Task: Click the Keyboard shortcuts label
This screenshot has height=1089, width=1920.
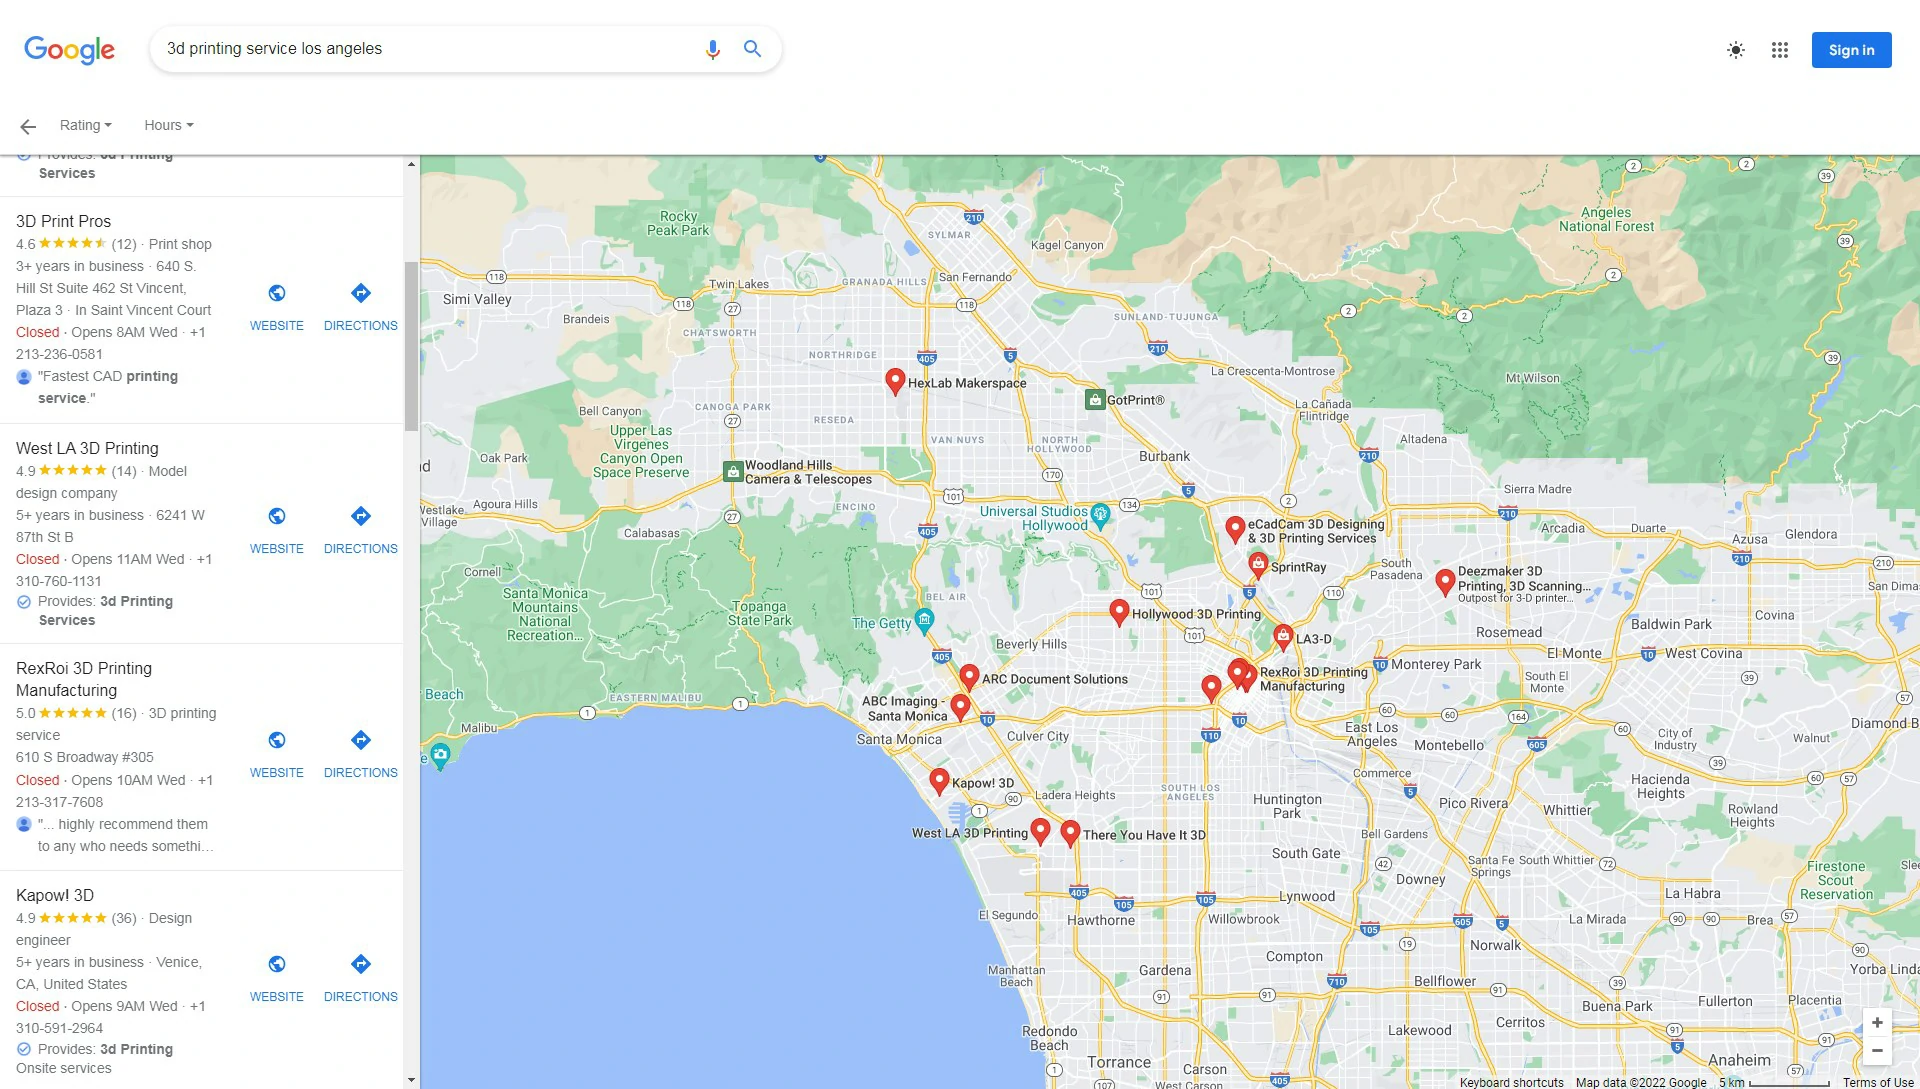Action: (x=1510, y=1082)
